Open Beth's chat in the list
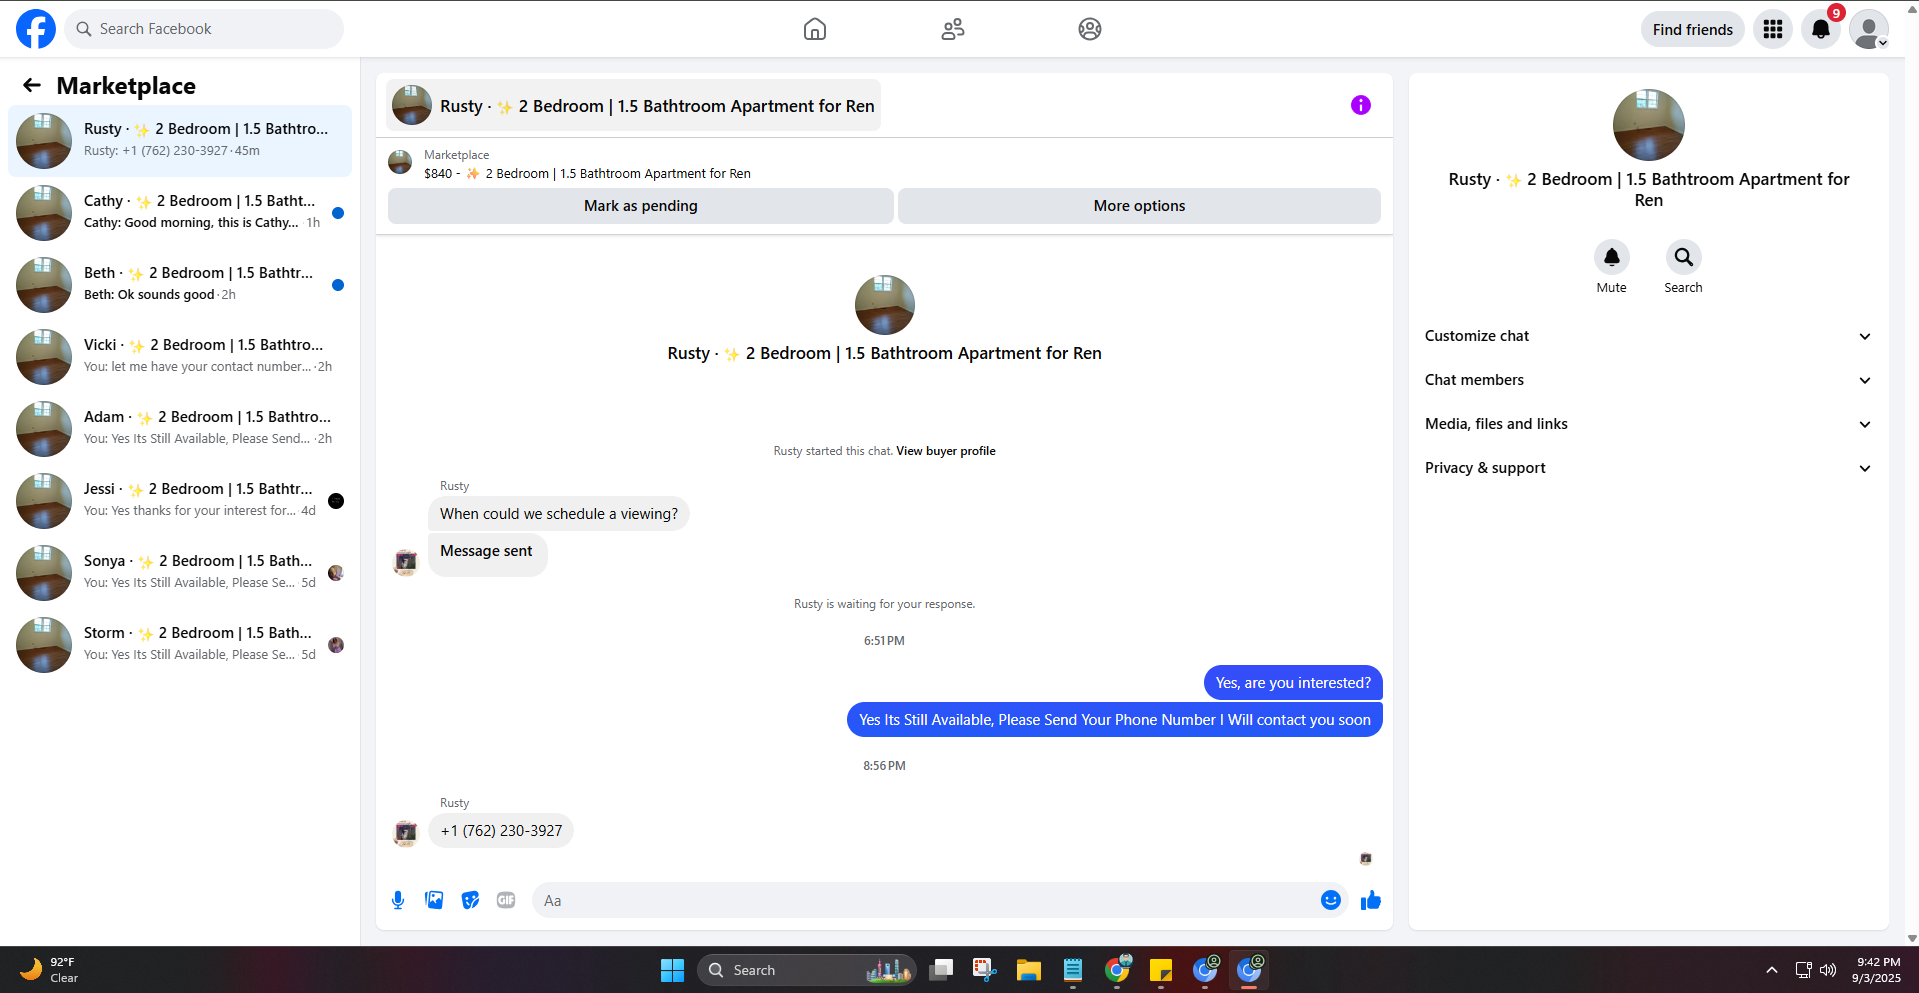The height and width of the screenshot is (993, 1919). coord(180,285)
